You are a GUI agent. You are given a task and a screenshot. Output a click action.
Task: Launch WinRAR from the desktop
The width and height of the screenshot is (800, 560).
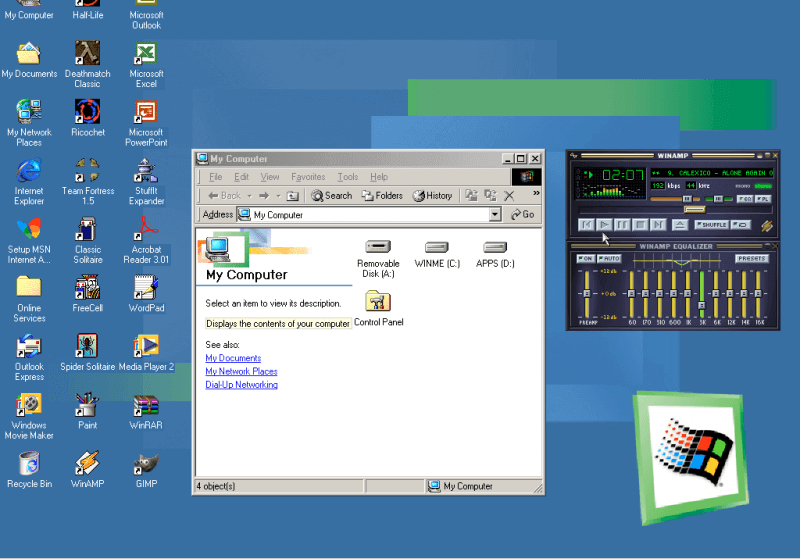click(x=146, y=411)
